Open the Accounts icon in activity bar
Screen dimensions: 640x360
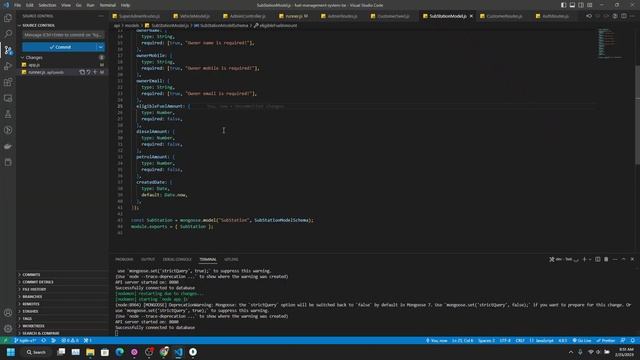tap(8, 313)
